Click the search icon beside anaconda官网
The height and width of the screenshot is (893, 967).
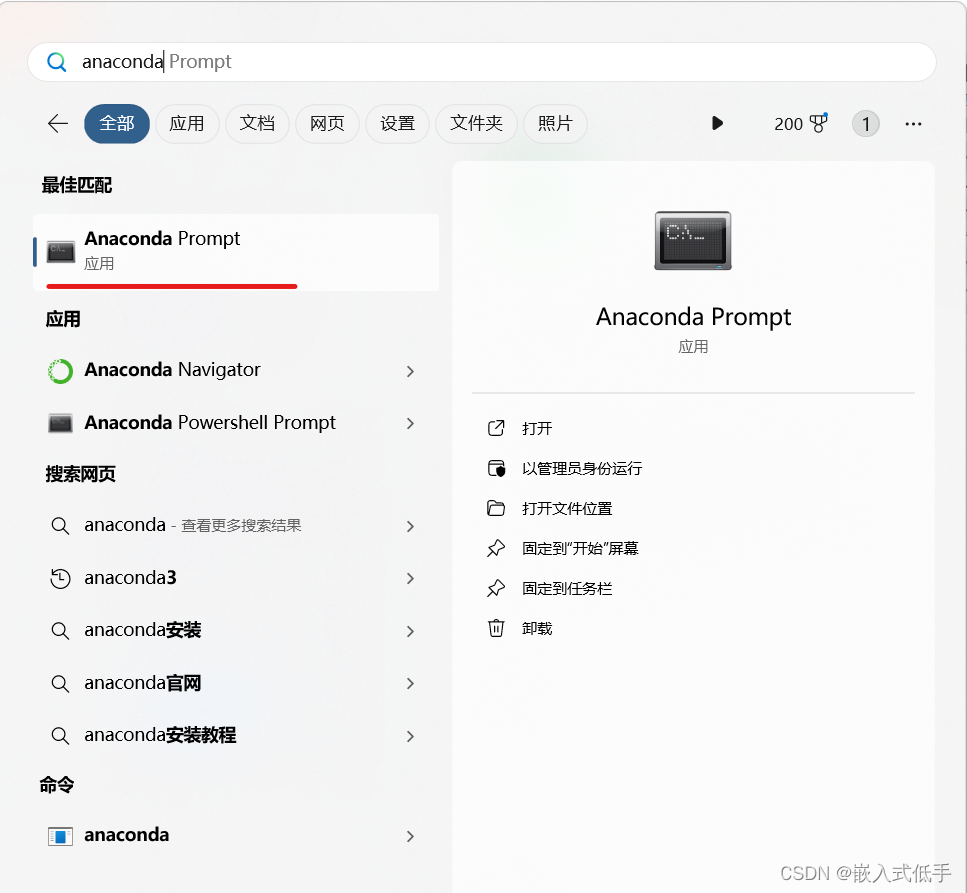tap(60, 683)
